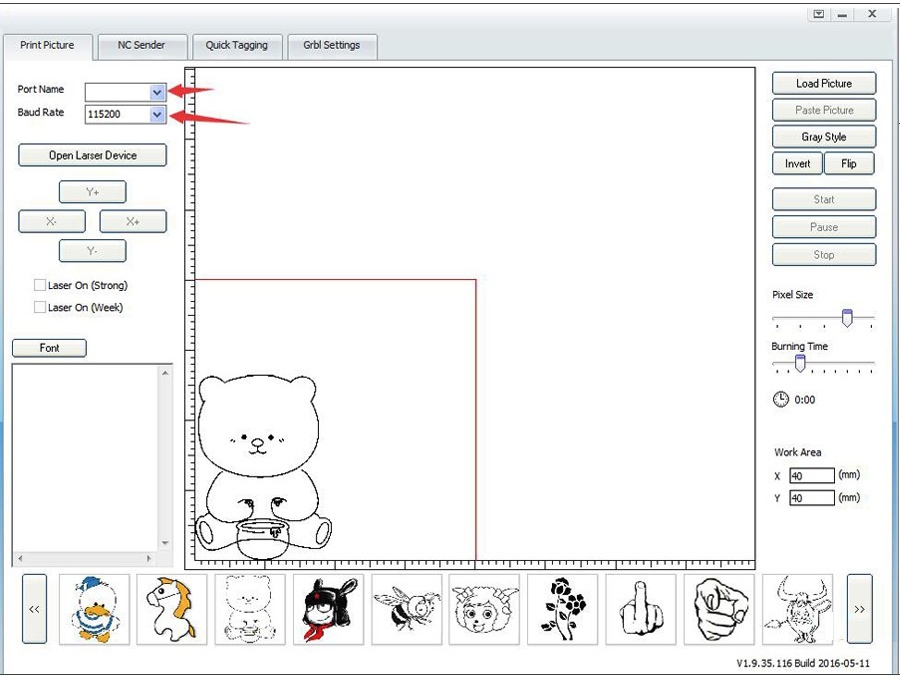This screenshot has width=900, height=677.
Task: Select the rose flower thumbnail
Action: tap(562, 609)
